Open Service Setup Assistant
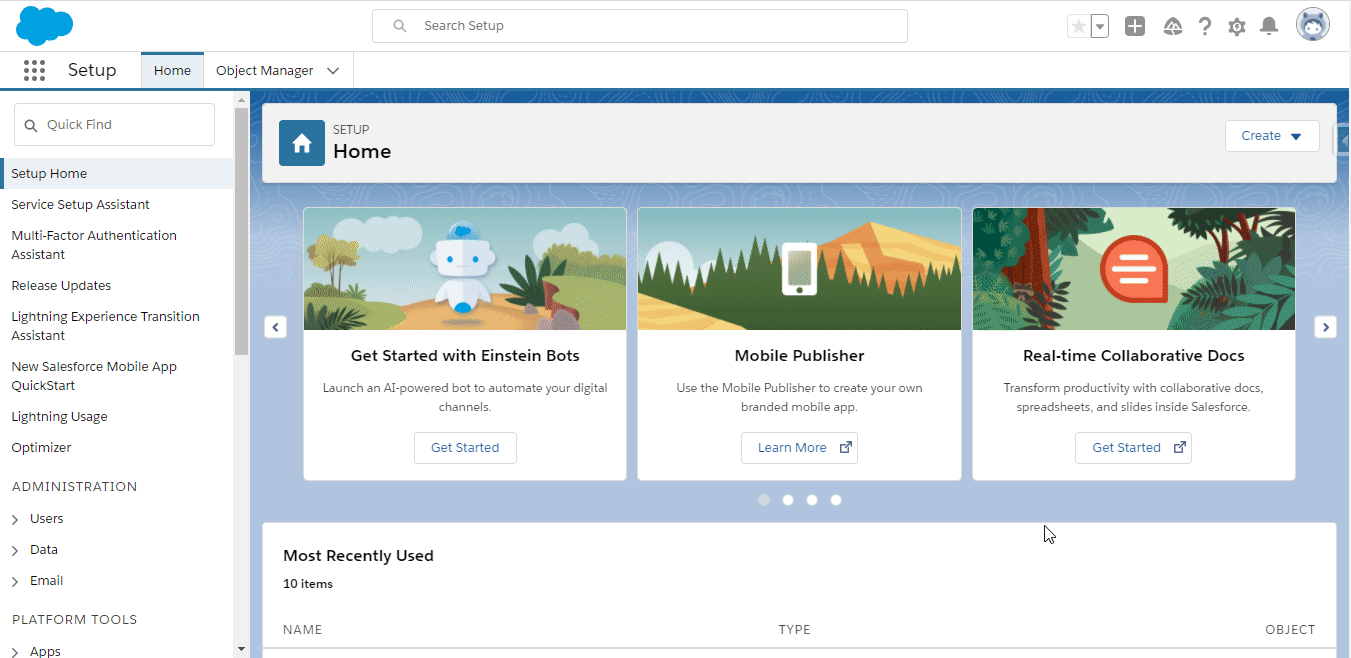Image resolution: width=1351 pixels, height=658 pixels. click(x=80, y=204)
